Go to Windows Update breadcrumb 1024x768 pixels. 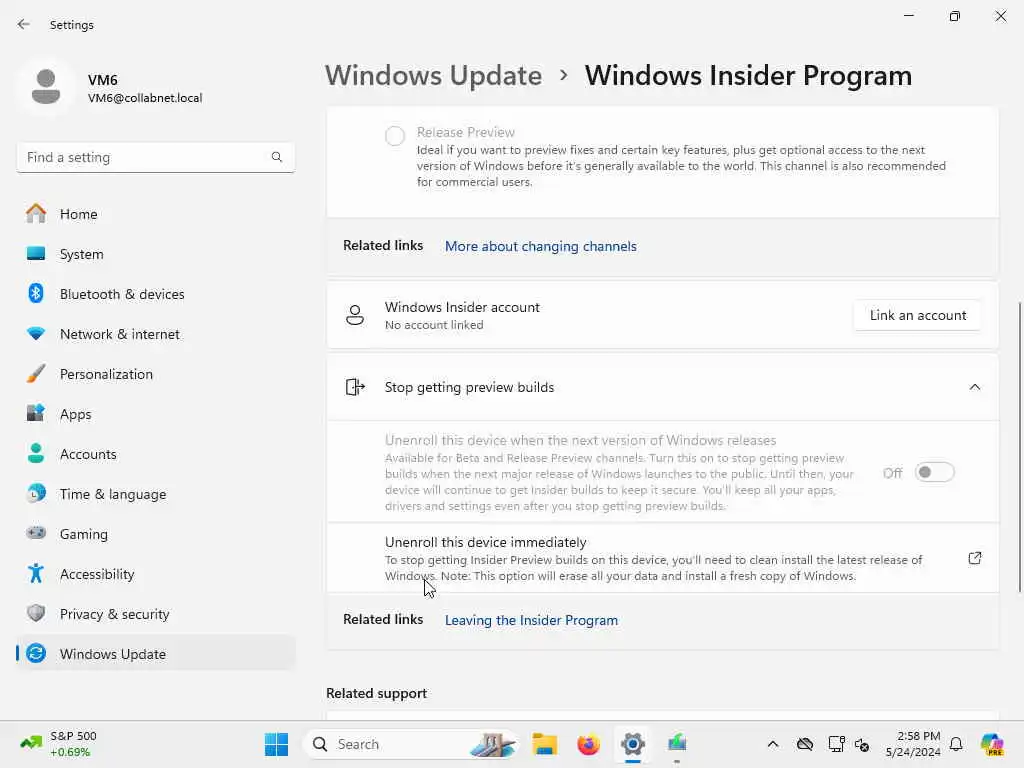click(434, 75)
